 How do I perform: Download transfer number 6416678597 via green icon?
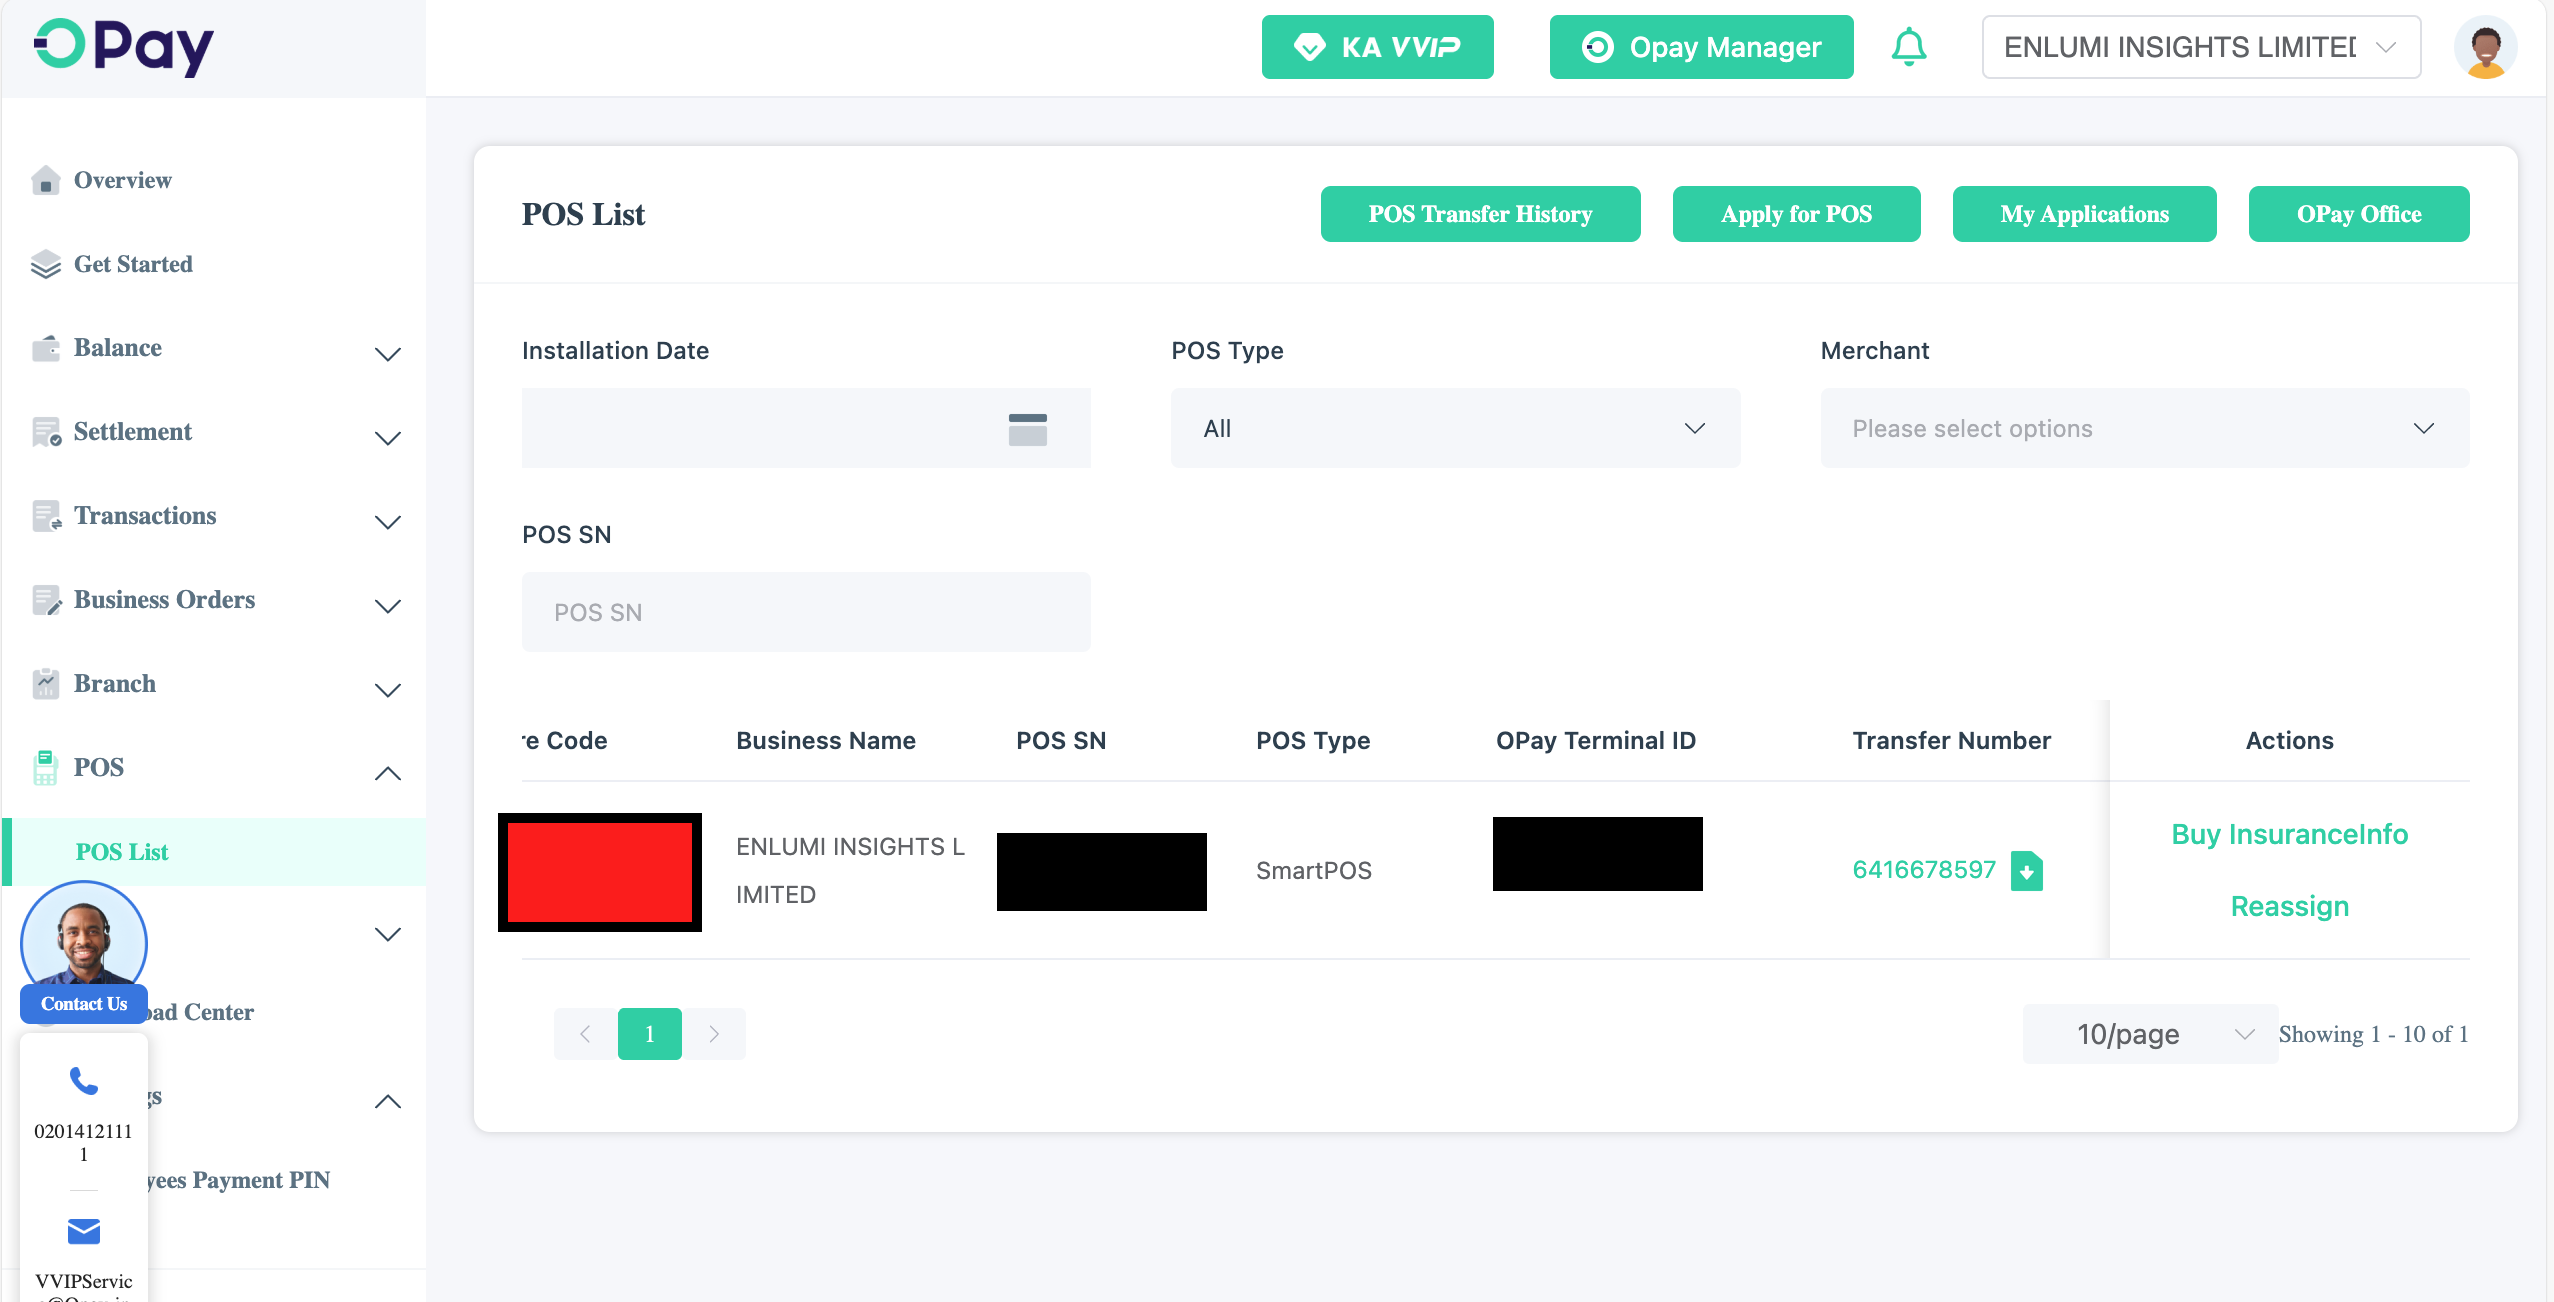coord(2027,871)
